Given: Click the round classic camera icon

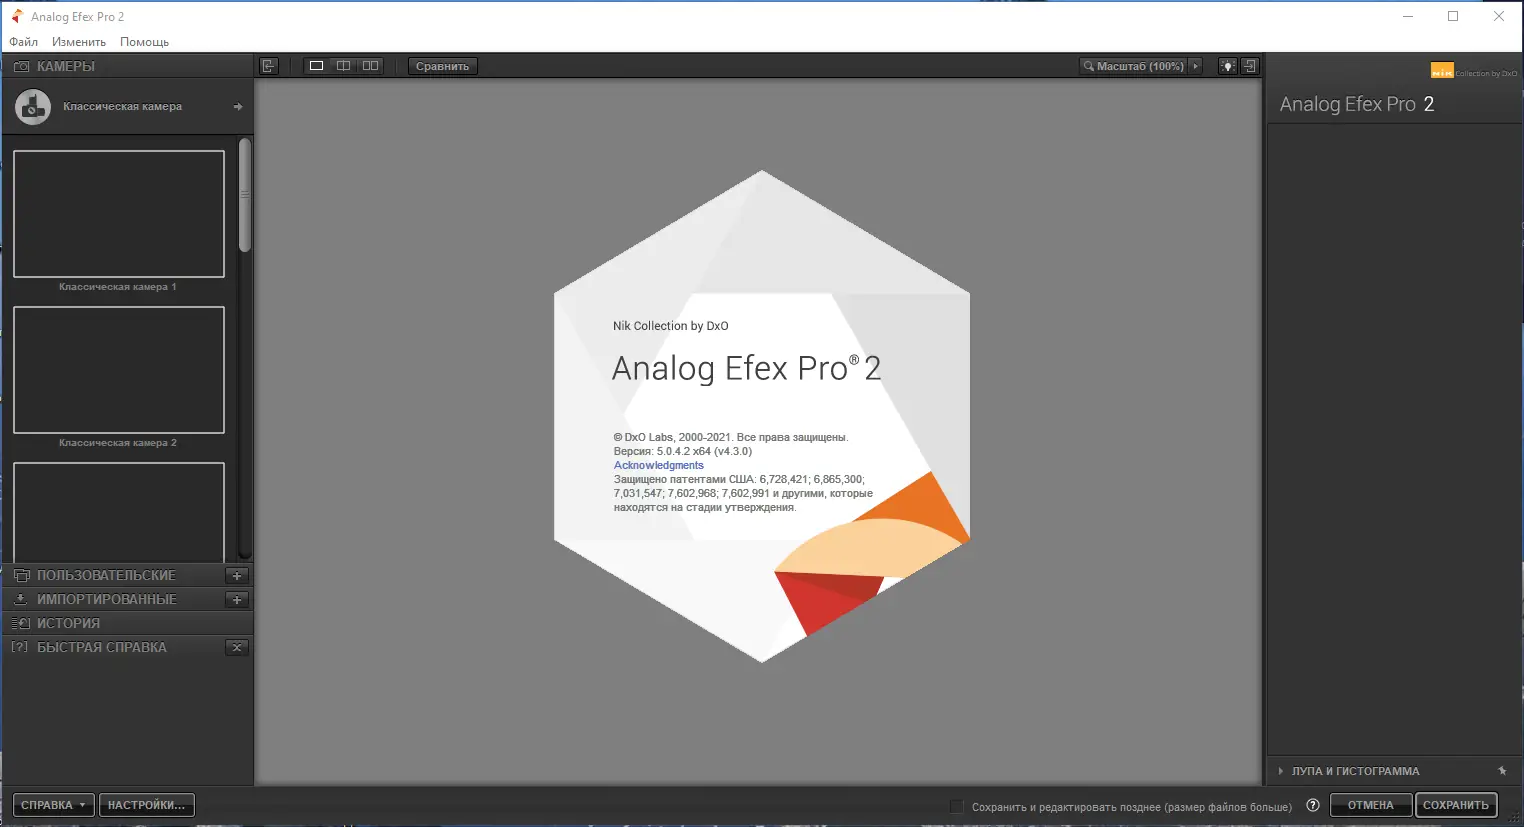Looking at the screenshot, I should click(x=33, y=107).
